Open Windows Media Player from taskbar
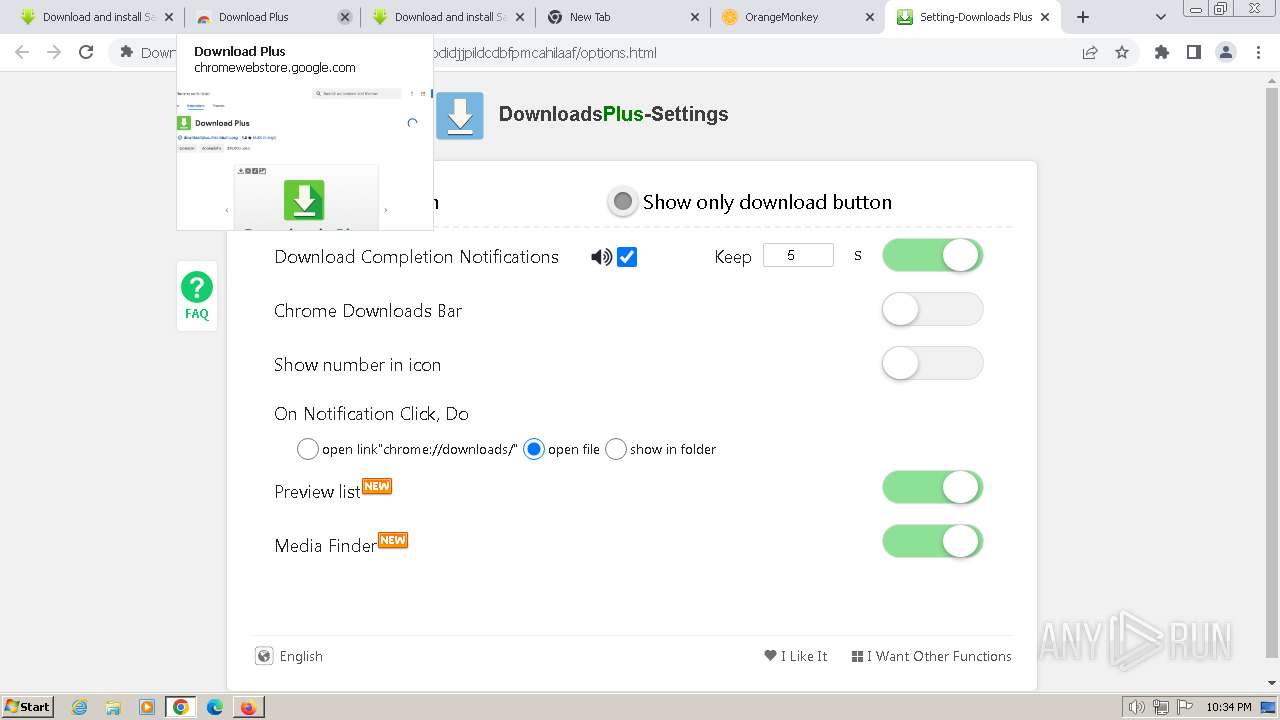The image size is (1280, 720). coord(147,707)
